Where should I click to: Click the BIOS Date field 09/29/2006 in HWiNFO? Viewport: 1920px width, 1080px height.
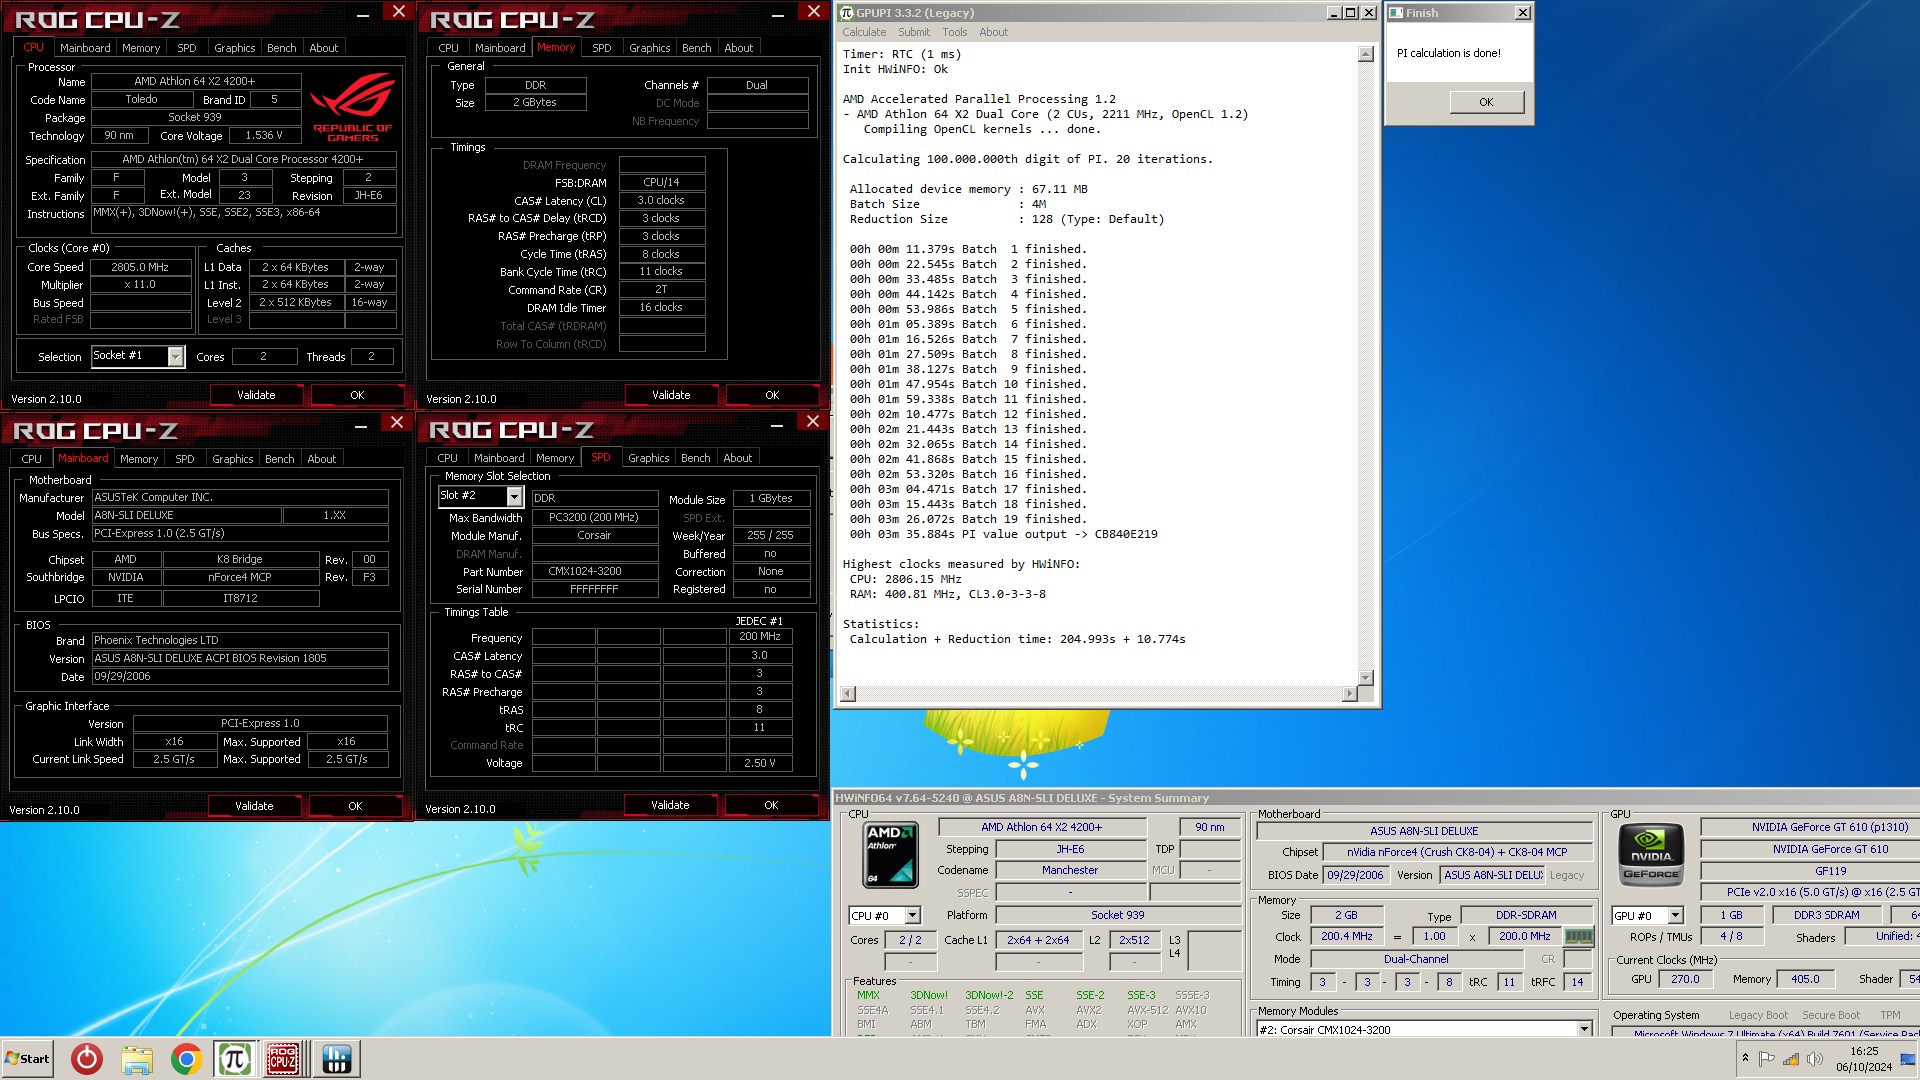(1355, 874)
